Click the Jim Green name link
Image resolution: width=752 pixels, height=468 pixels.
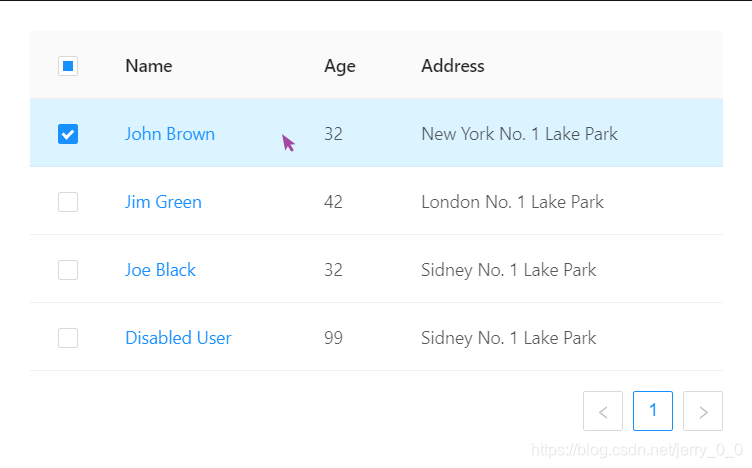pos(163,202)
